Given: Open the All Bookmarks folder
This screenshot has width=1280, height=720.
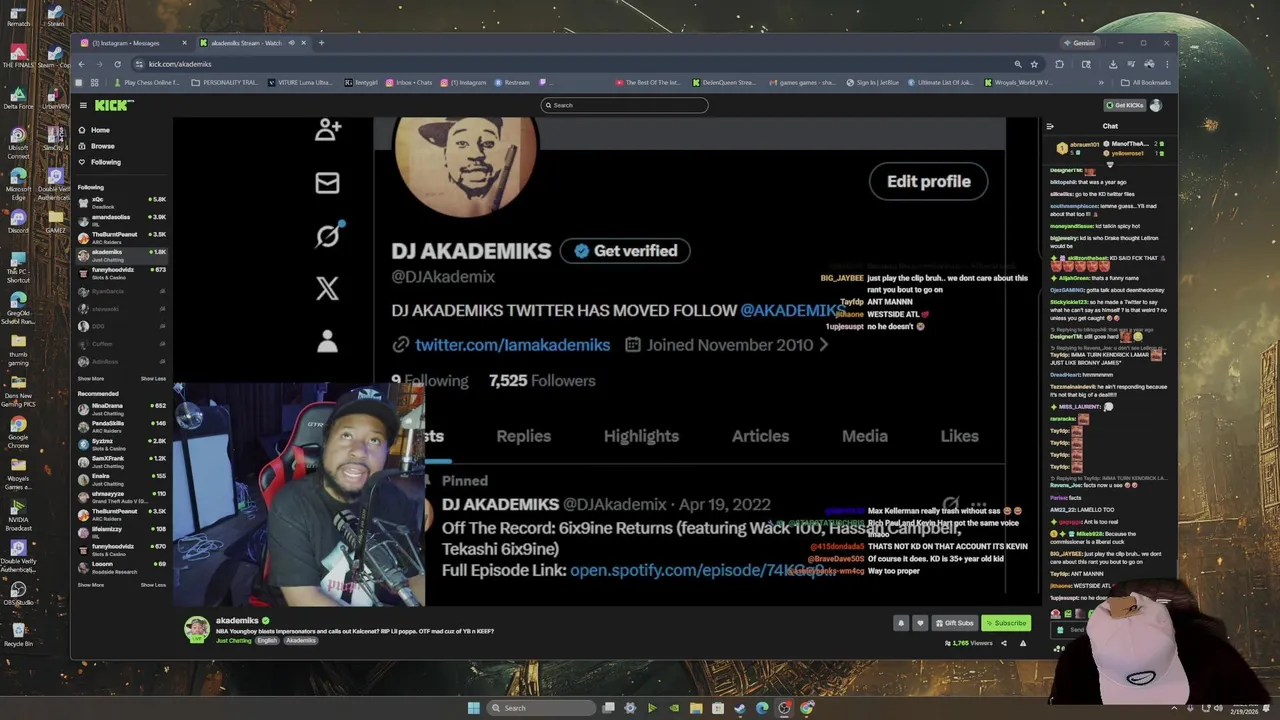Looking at the screenshot, I should click(x=1146, y=83).
